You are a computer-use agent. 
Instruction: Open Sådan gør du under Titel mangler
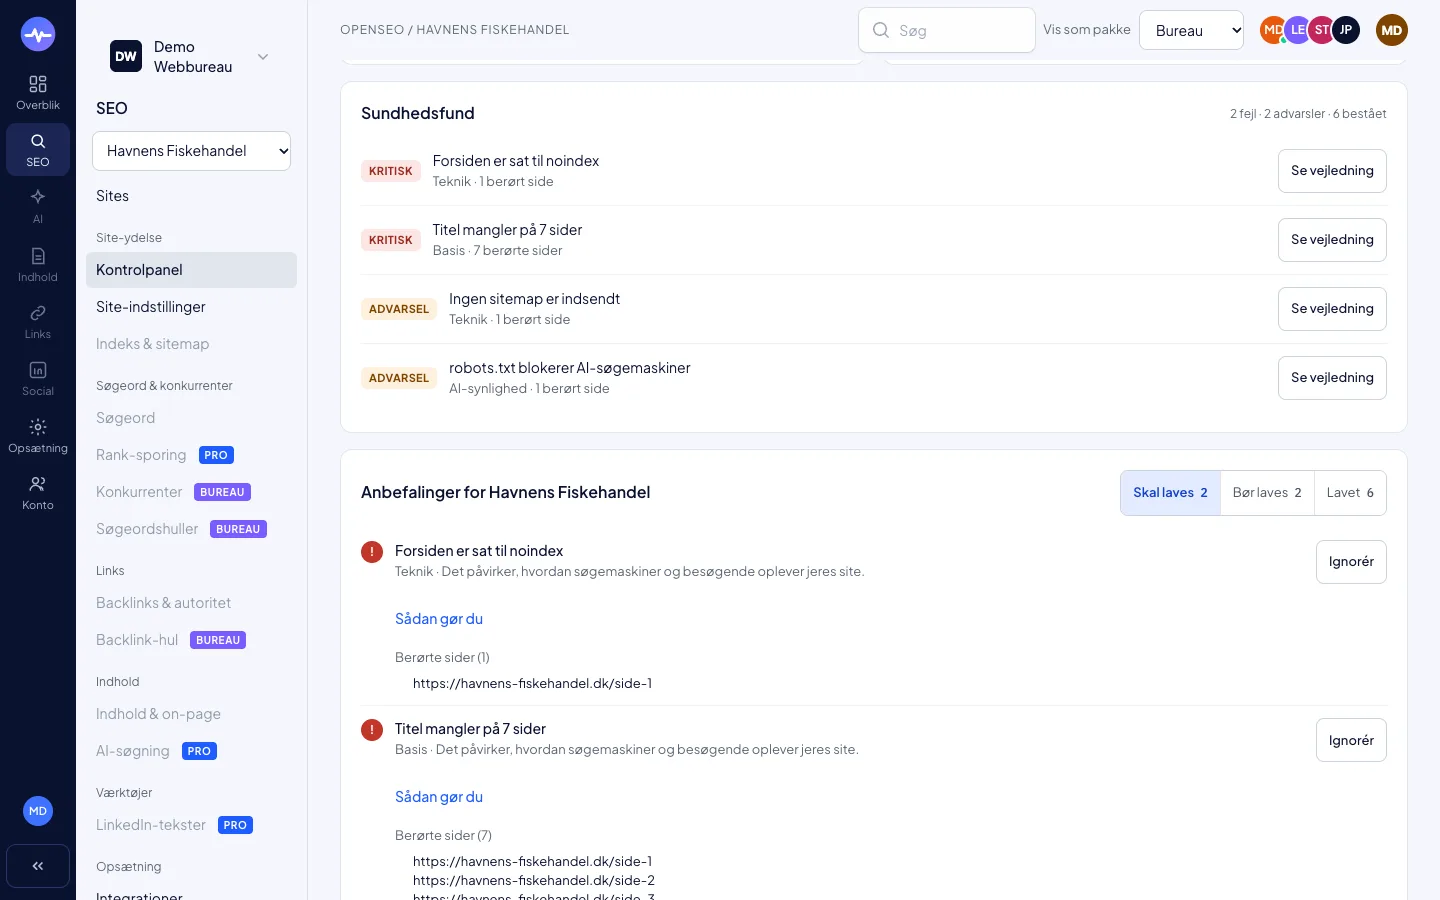pyautogui.click(x=439, y=797)
